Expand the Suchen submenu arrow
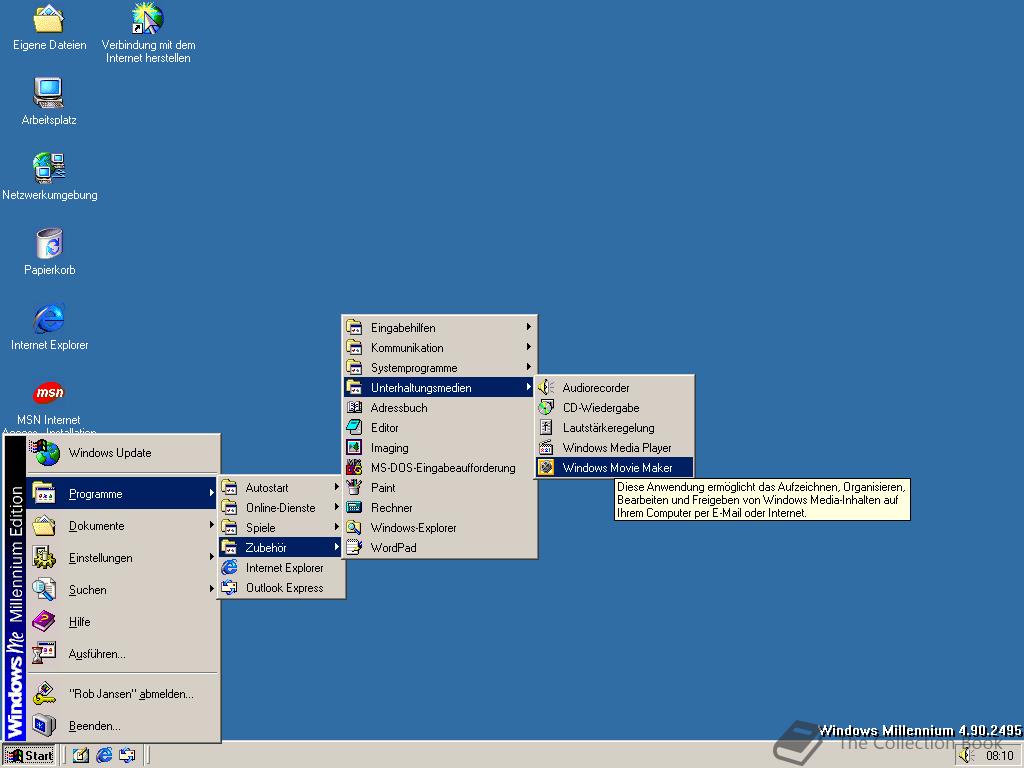The height and width of the screenshot is (768, 1024). coord(212,589)
